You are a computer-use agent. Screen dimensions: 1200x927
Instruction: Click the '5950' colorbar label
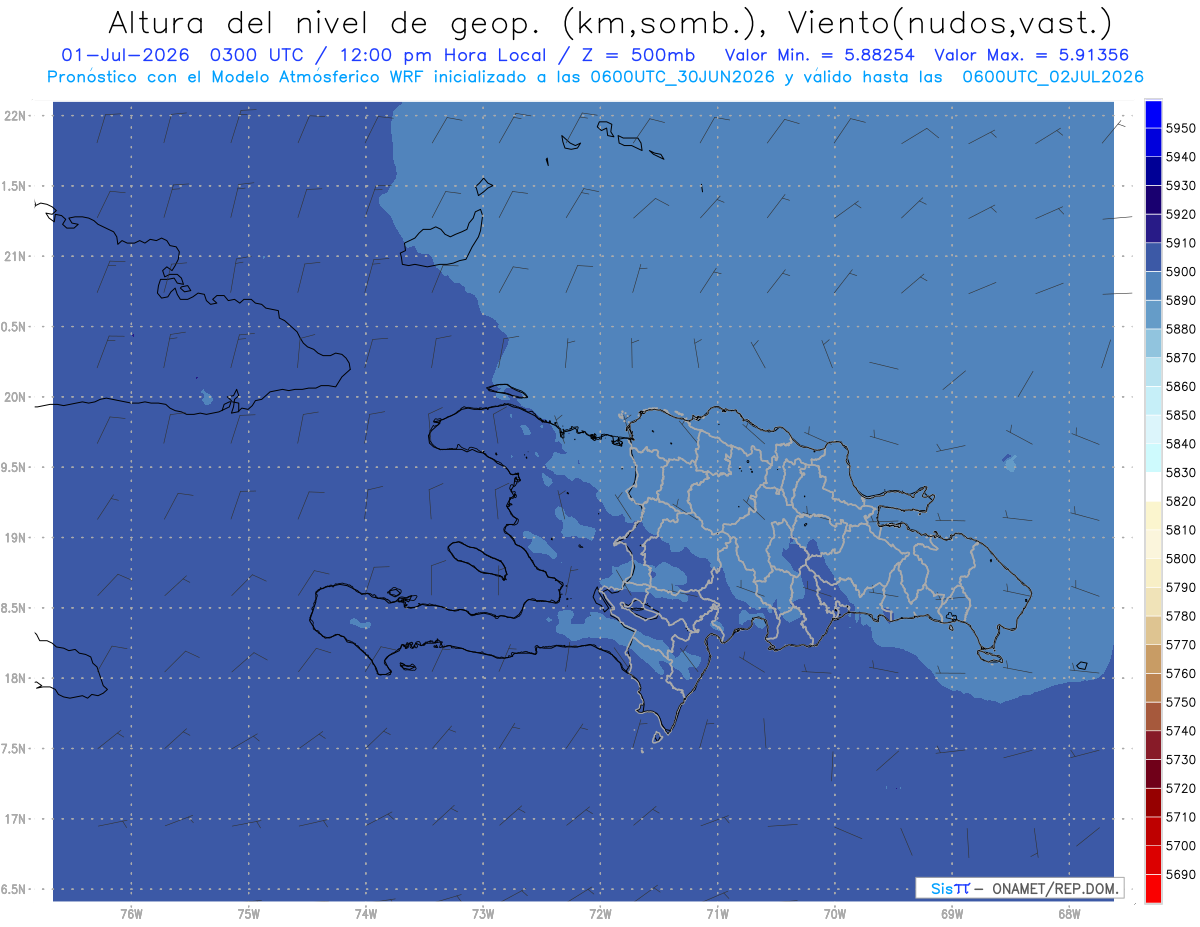[x=1181, y=128]
